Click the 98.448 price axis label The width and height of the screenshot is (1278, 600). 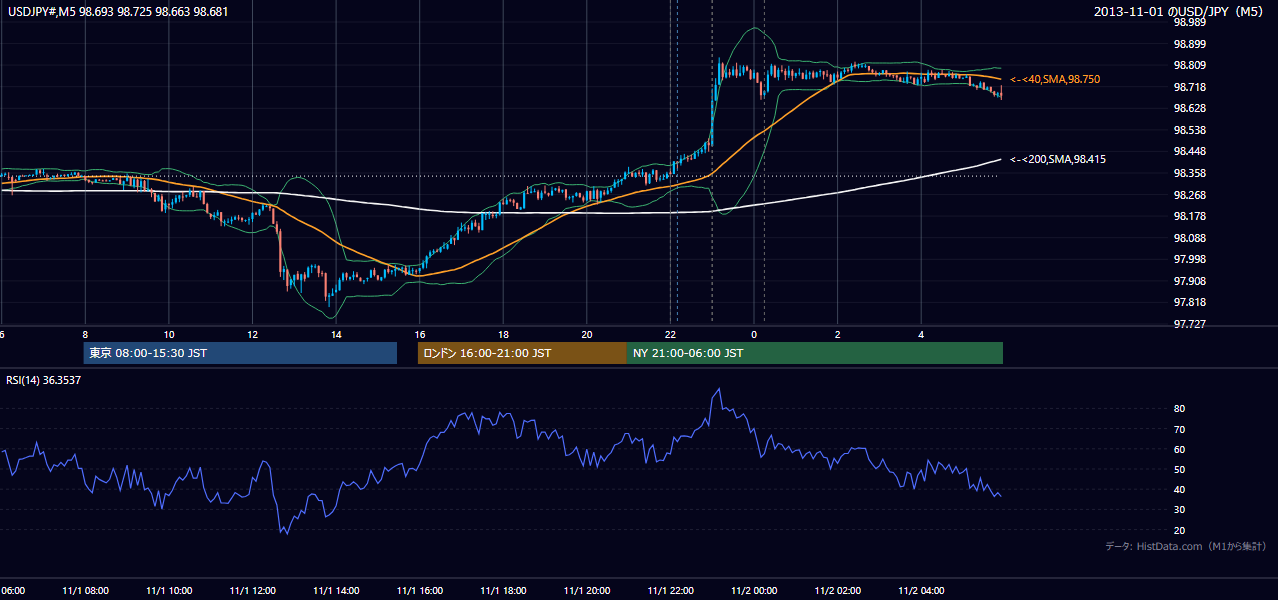point(1188,151)
